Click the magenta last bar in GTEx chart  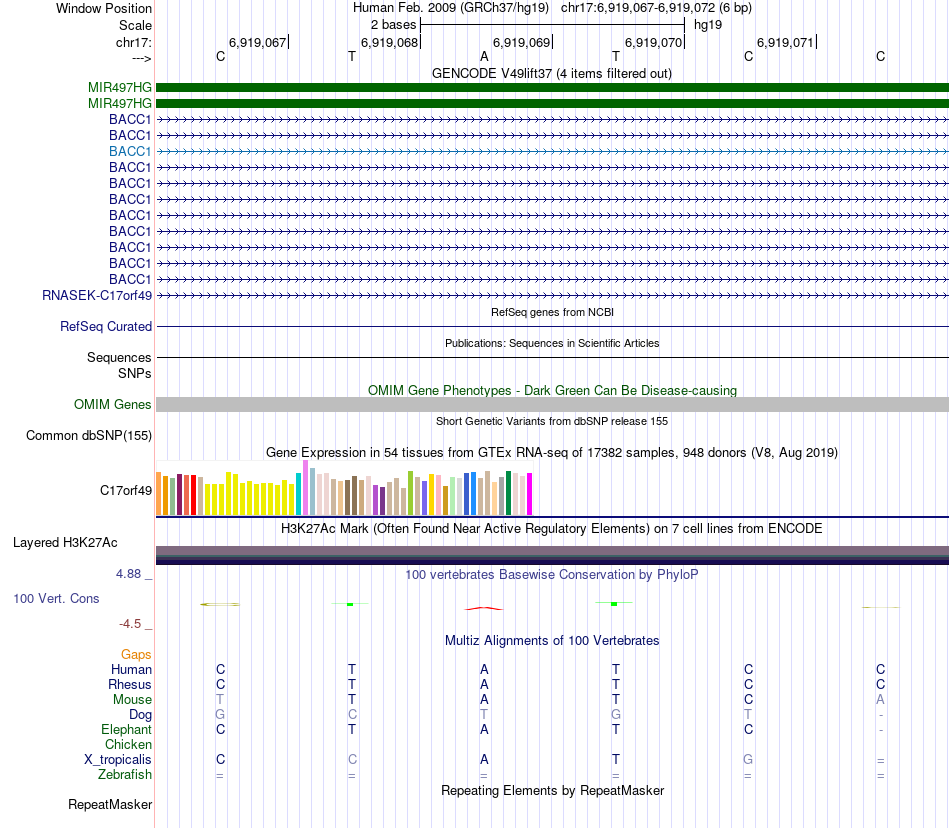(x=530, y=494)
